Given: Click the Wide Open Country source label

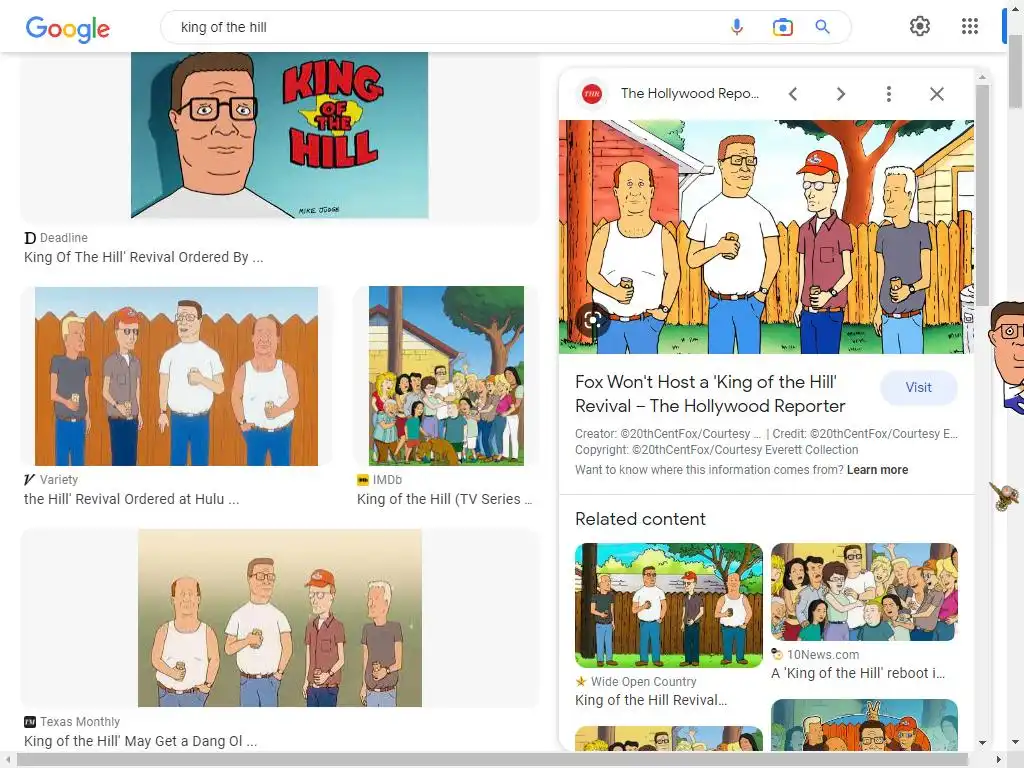Looking at the screenshot, I should (643, 681).
